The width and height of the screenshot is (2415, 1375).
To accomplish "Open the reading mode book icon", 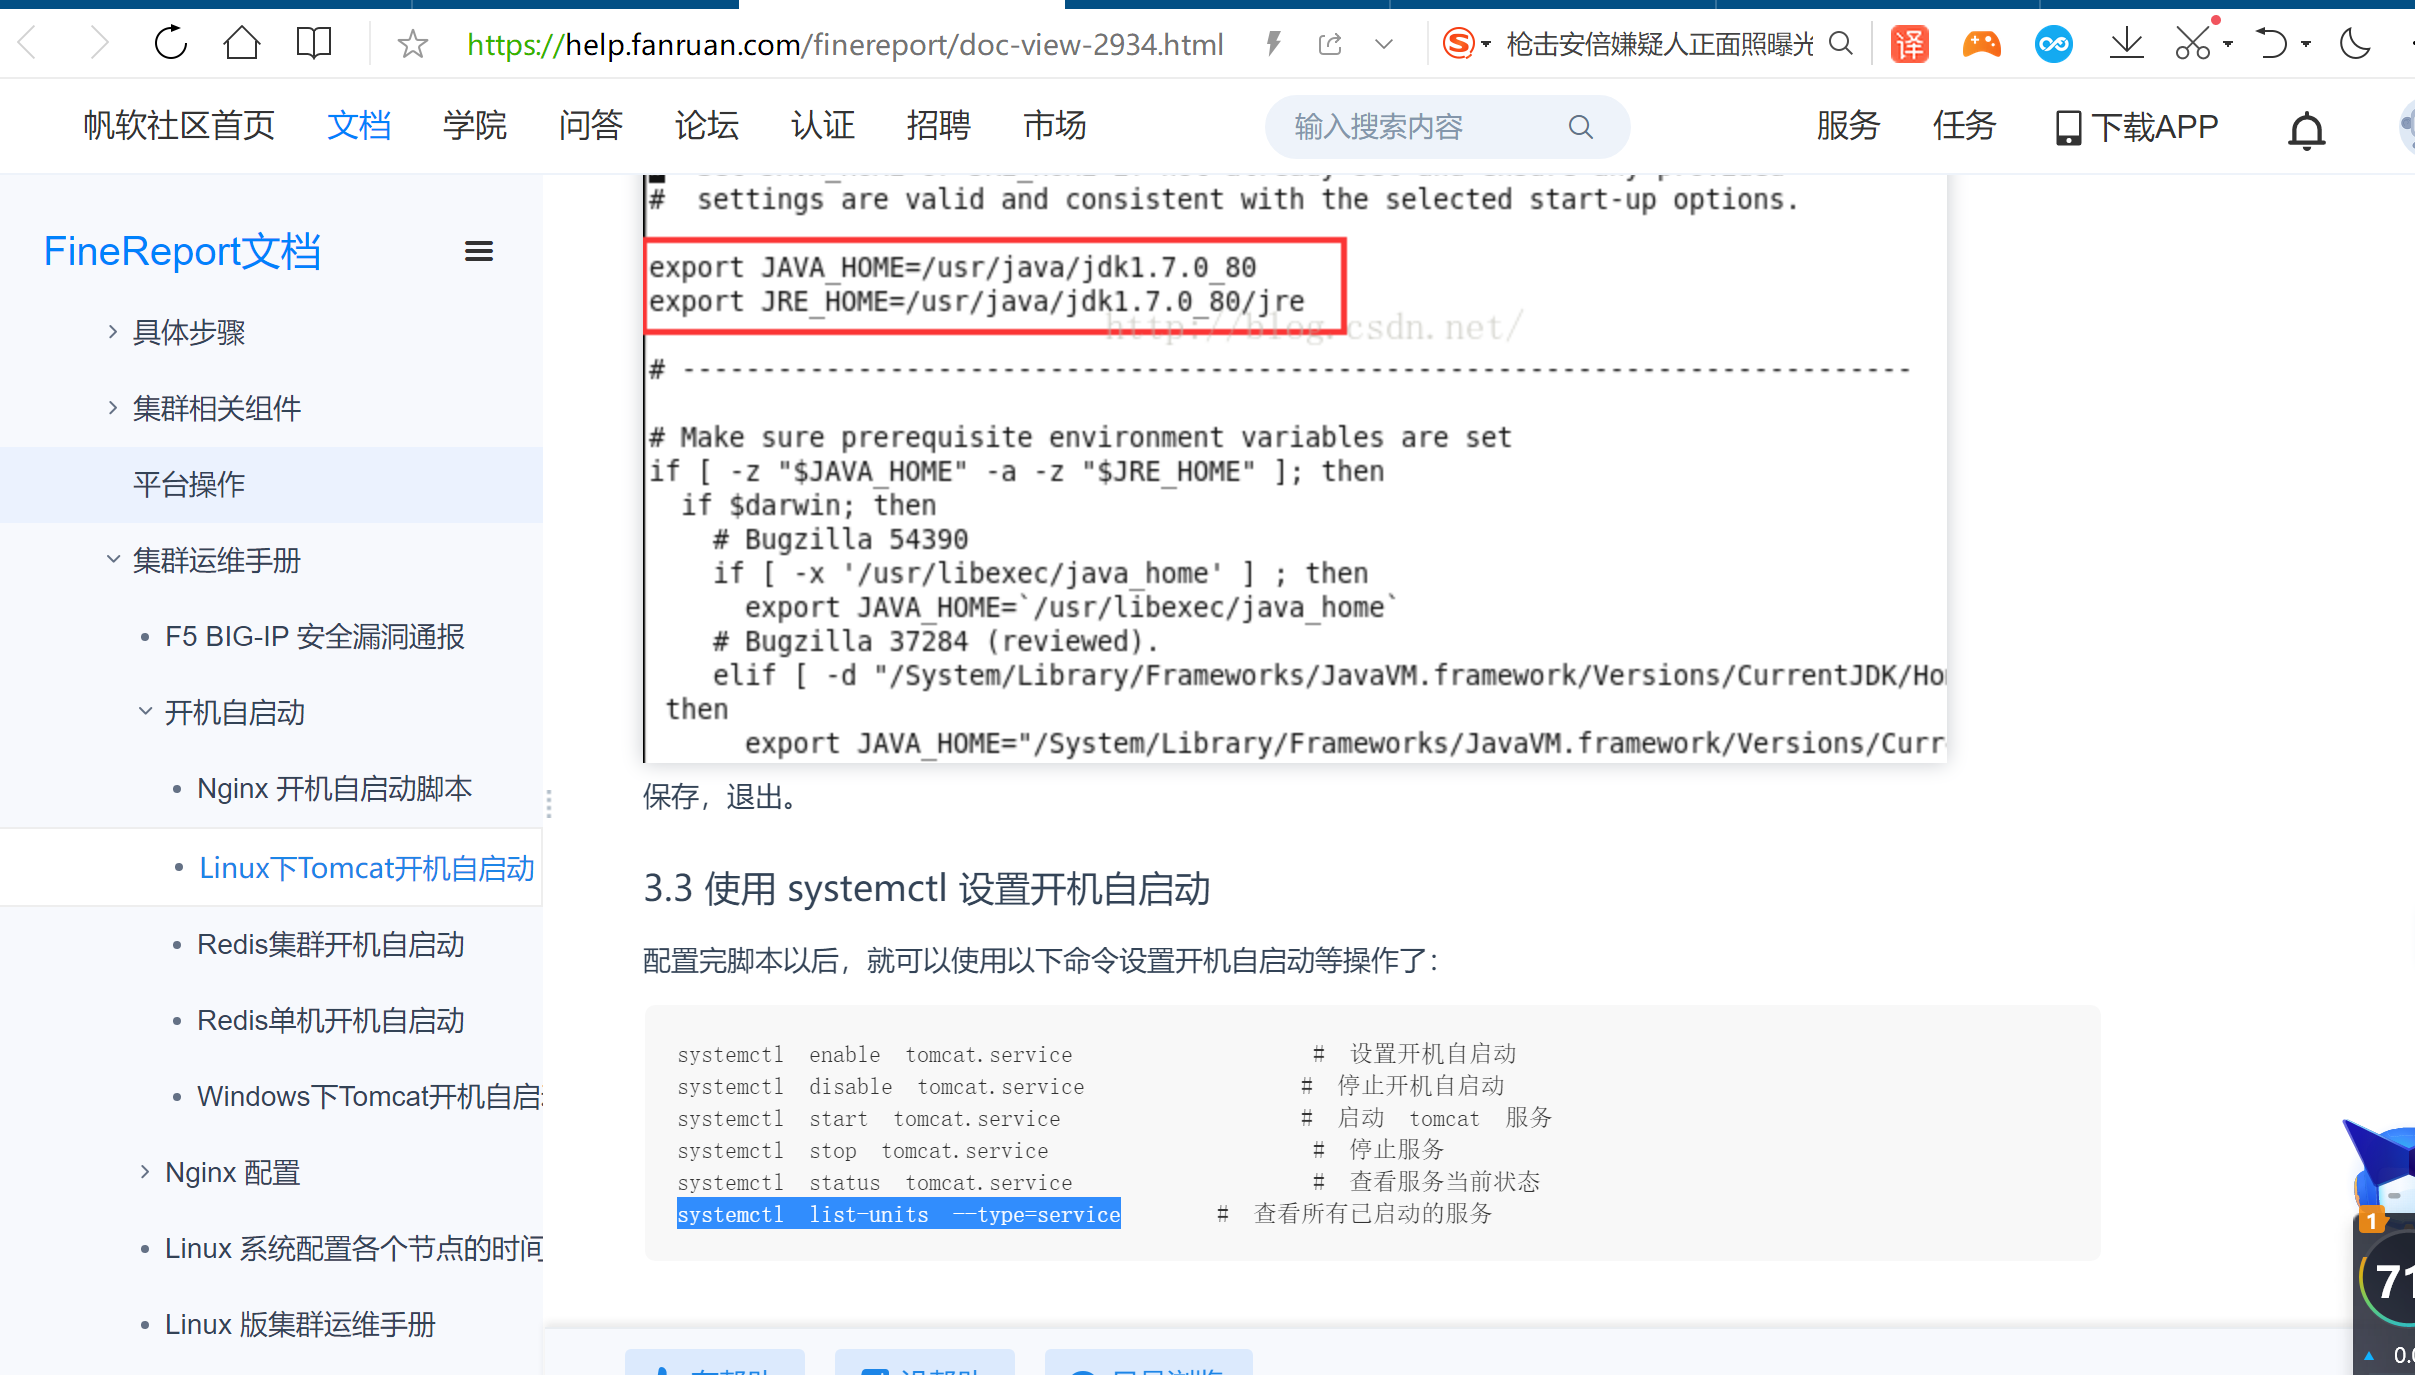I will pyautogui.click(x=313, y=43).
